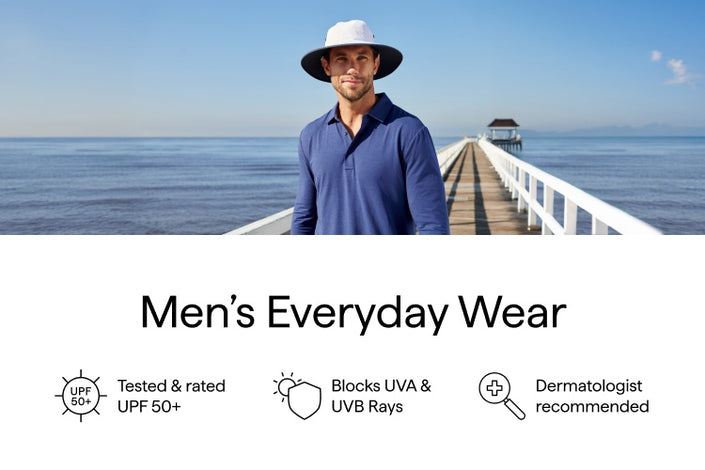Select the "Tested & rated UPF 50+" text
705x470 pixels.
171,396
